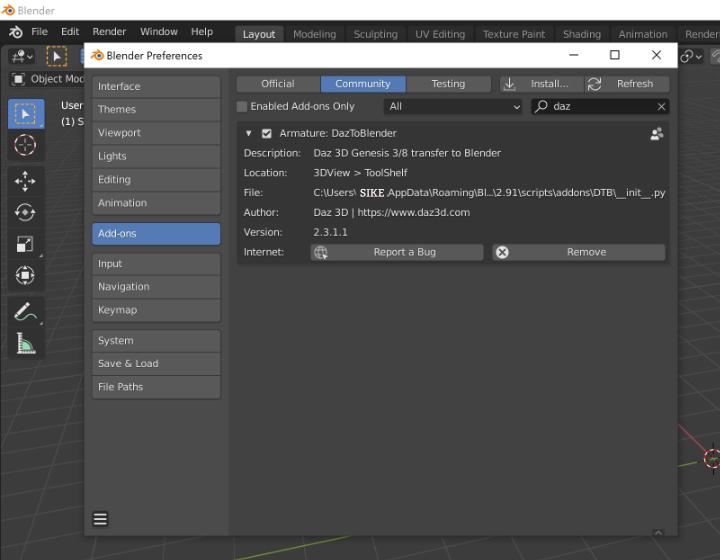Open the Animation workspace tab
This screenshot has width=720, height=560.
(x=643, y=34)
